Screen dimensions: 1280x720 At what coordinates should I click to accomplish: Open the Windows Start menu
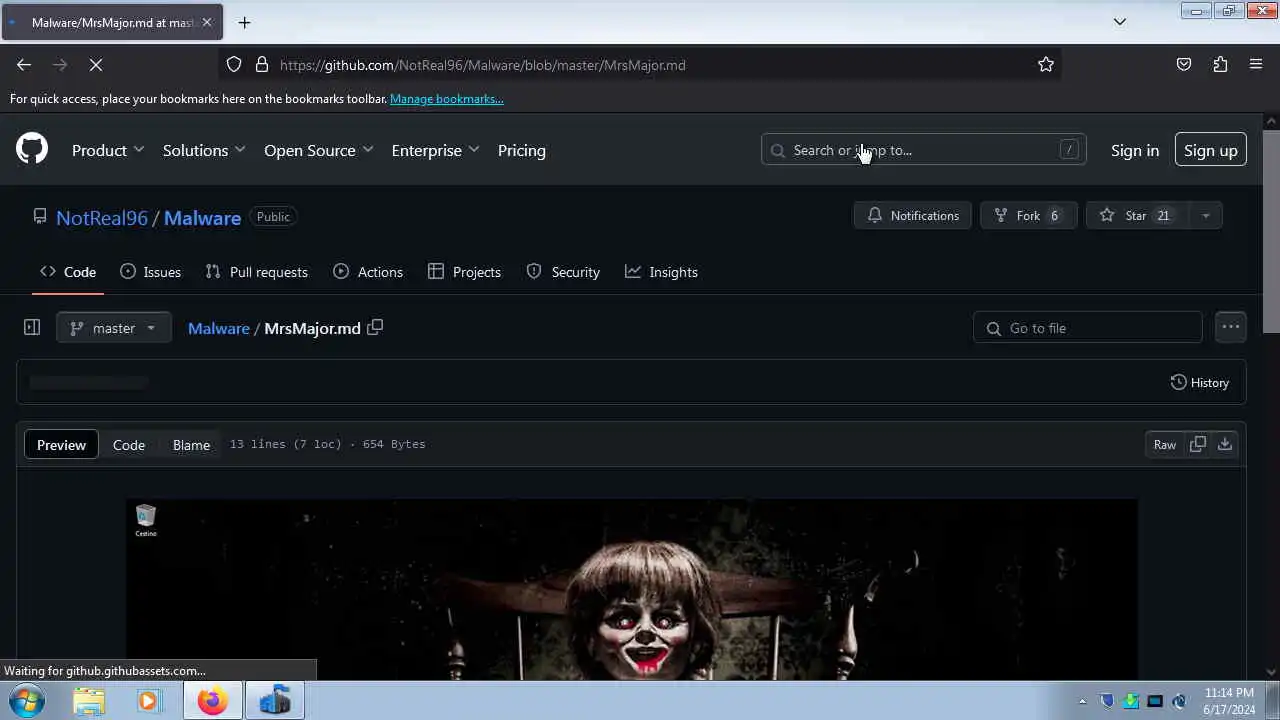click(x=26, y=701)
